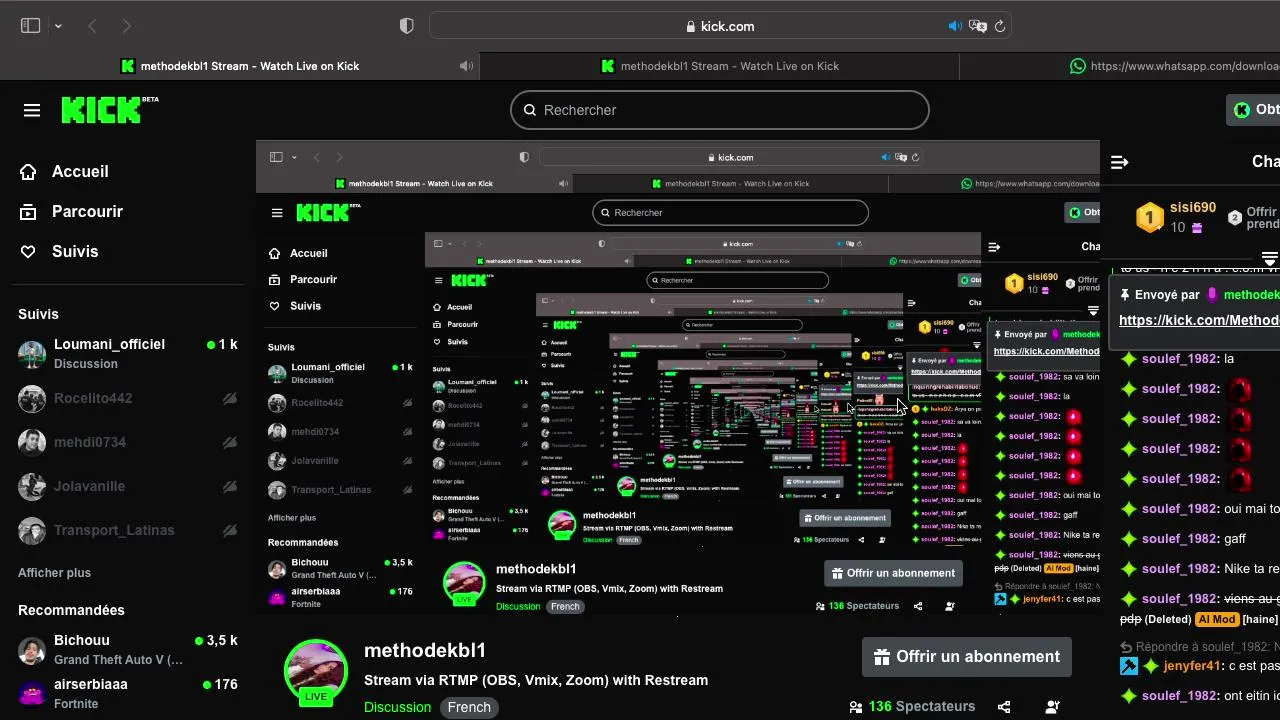Image resolution: width=1280 pixels, height=720 pixels.
Task: Click main chat username on 'soulef_1982: gaff' message
Action: point(1180,539)
